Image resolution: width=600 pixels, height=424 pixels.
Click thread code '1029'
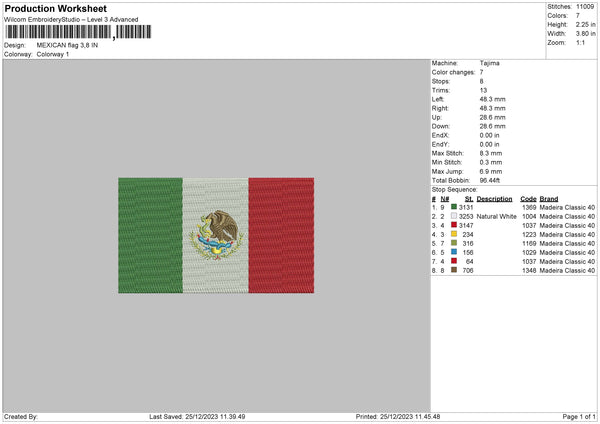[x=529, y=253]
